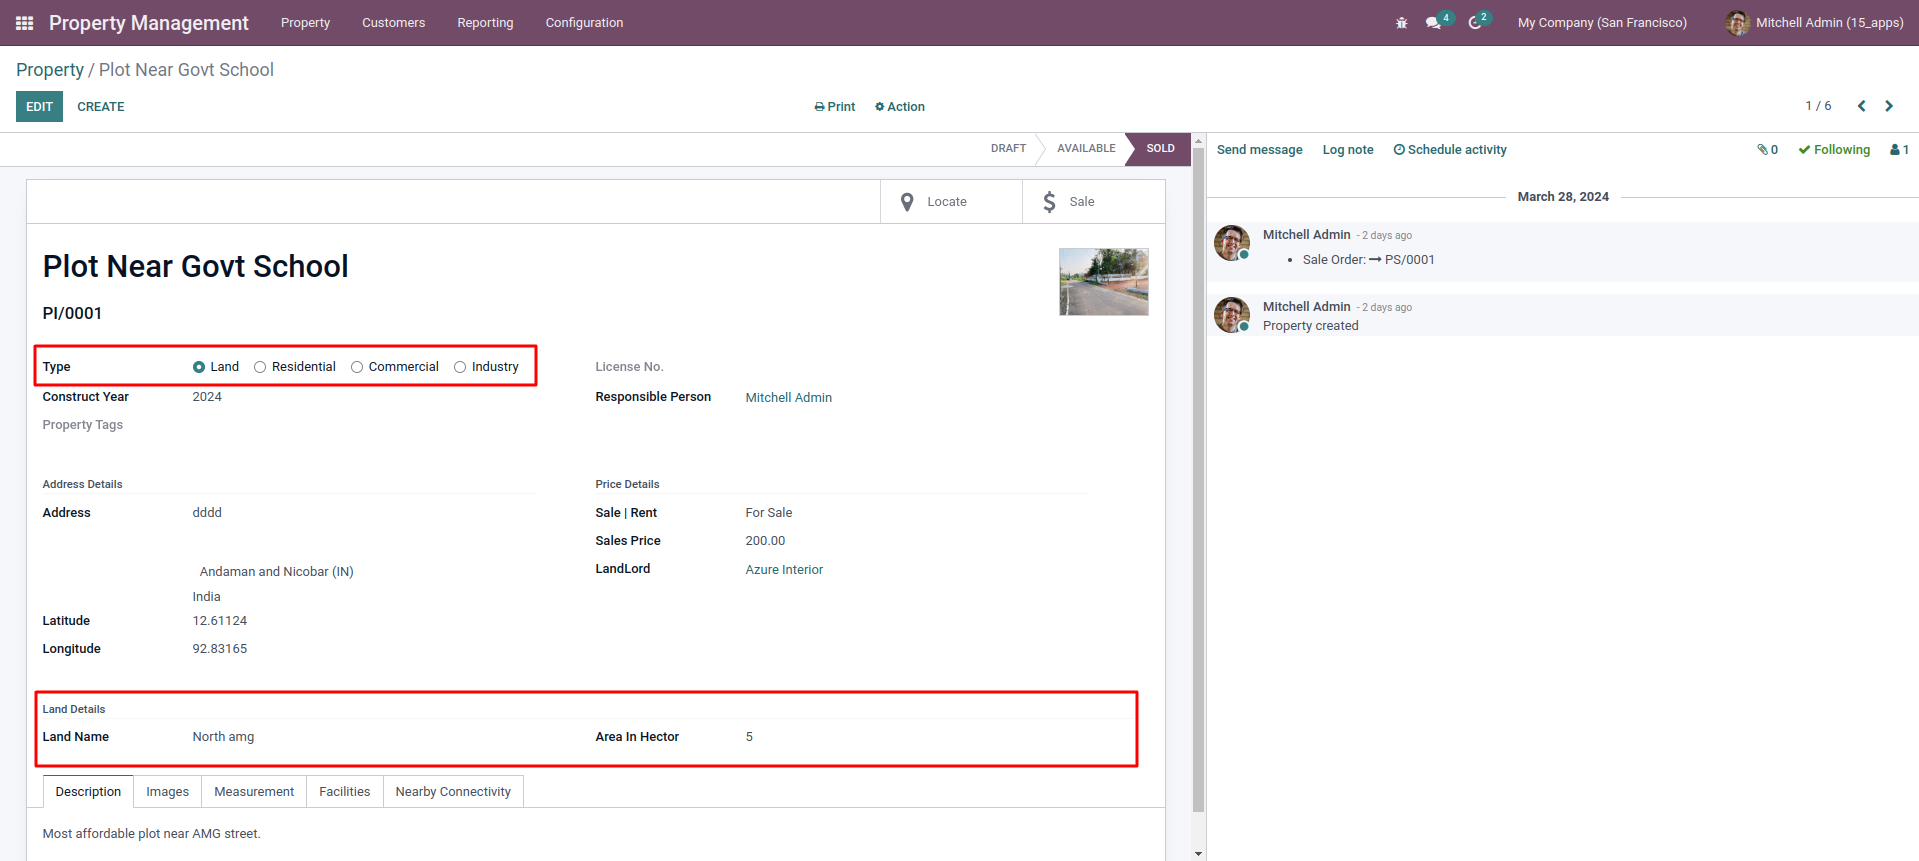Switch to the Nearby Connectivity tab
Image resolution: width=1919 pixels, height=861 pixels.
tap(453, 792)
